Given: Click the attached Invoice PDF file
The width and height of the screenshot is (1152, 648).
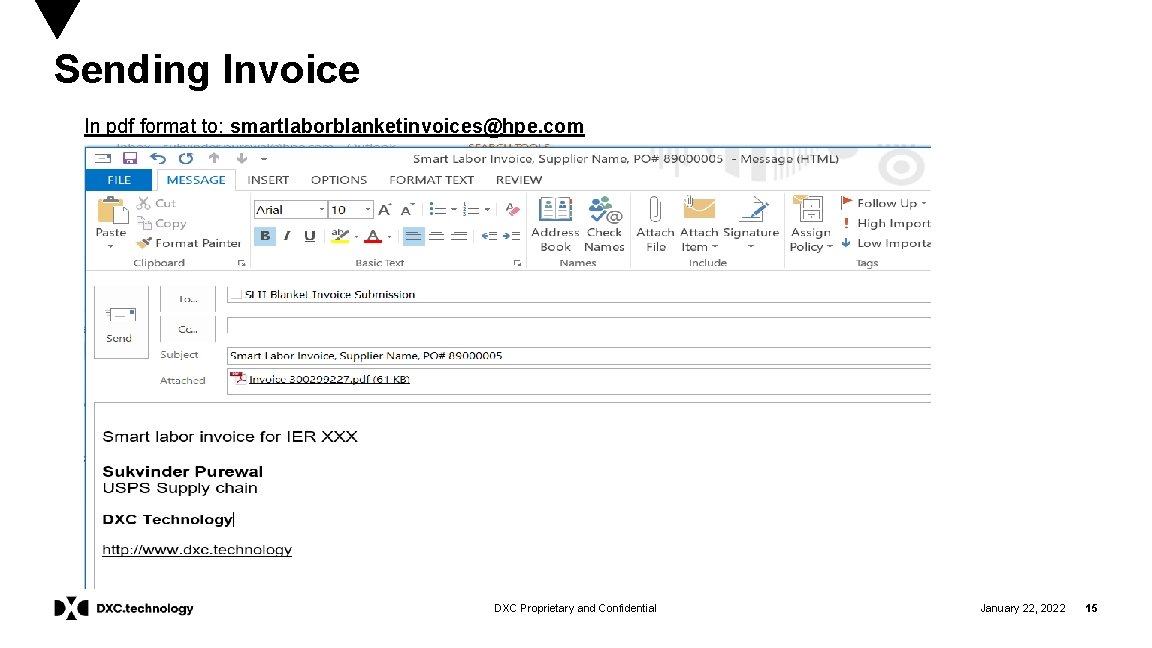Looking at the screenshot, I should (x=320, y=379).
